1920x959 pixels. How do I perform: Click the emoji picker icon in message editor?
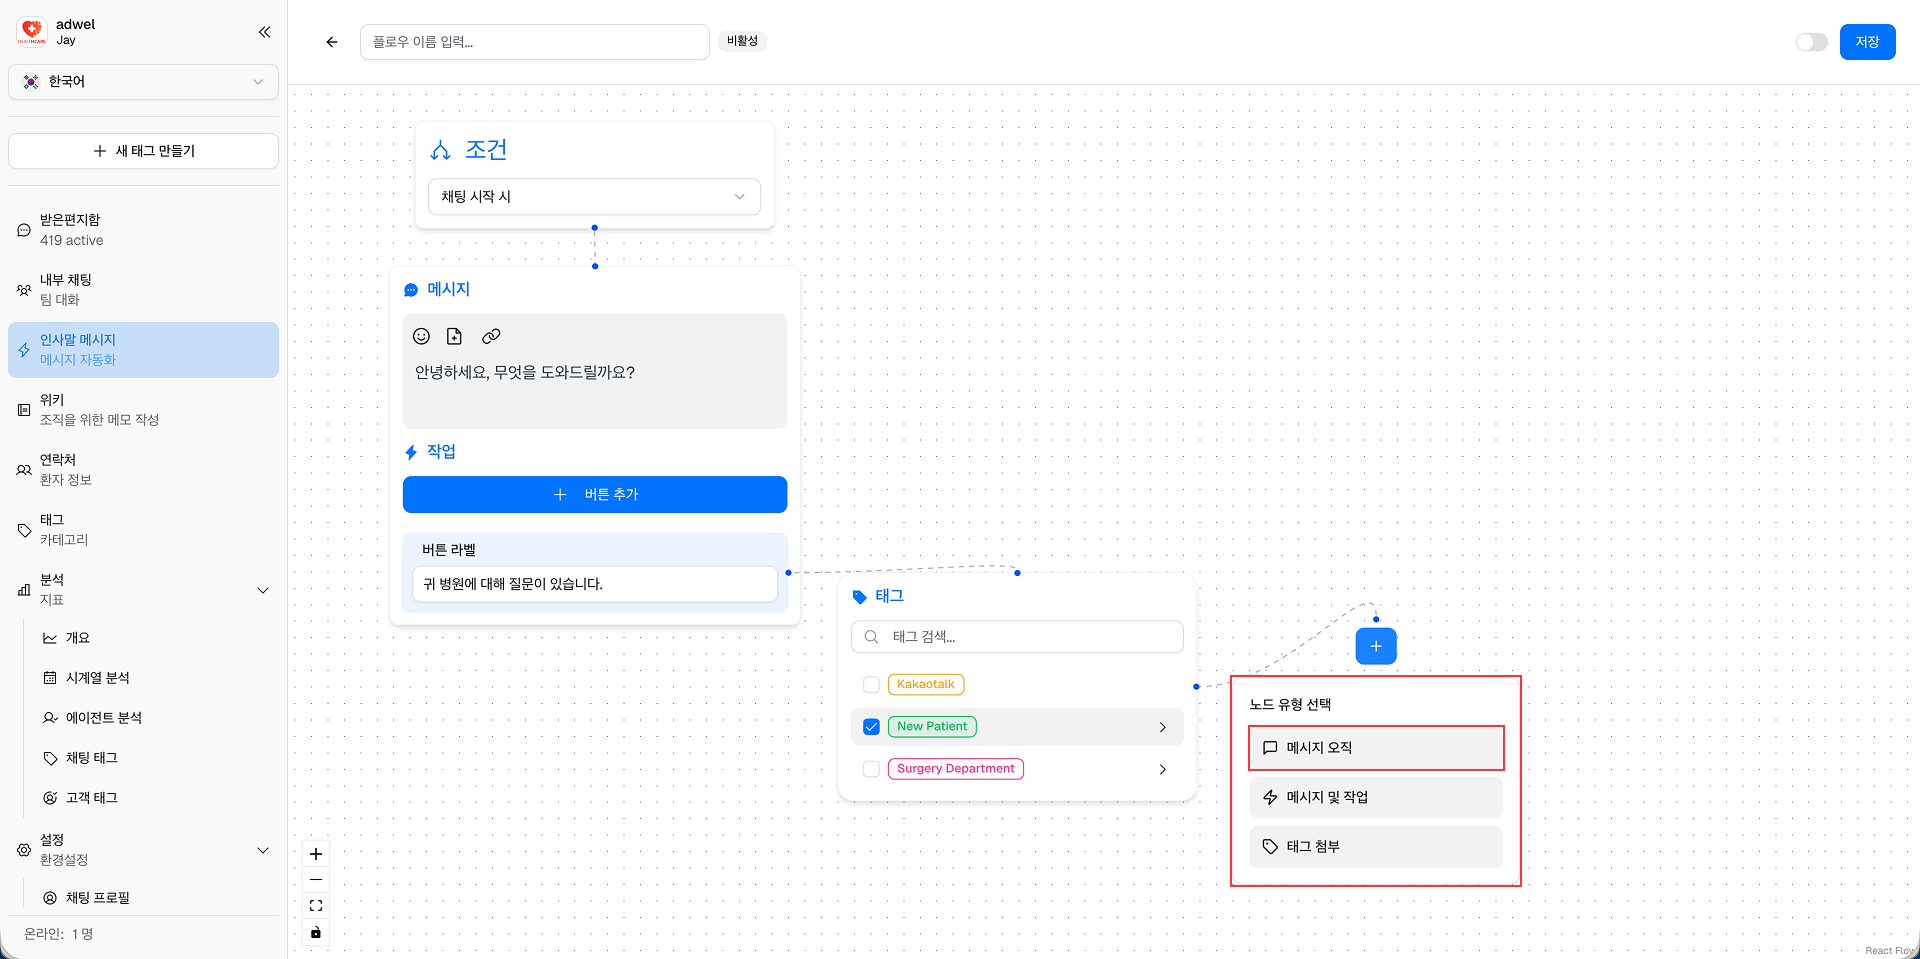click(x=421, y=336)
